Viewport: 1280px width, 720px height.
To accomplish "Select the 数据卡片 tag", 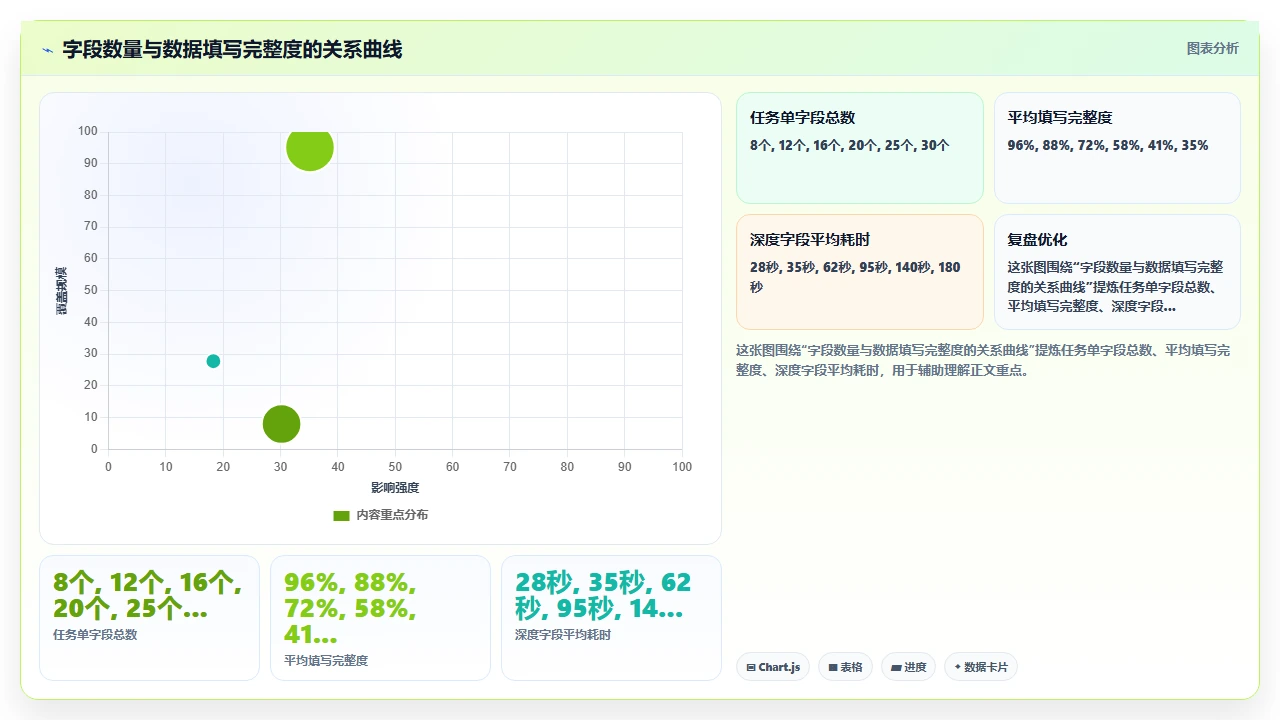I will 981,667.
